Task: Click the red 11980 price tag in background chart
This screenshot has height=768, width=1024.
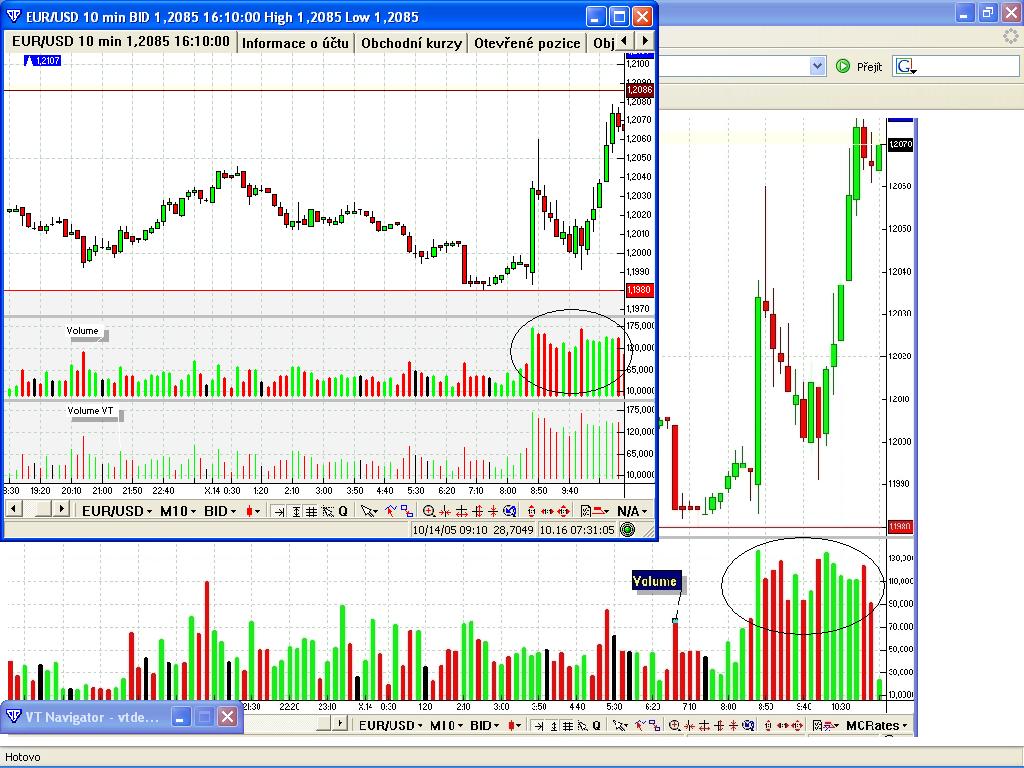Action: pos(901,526)
